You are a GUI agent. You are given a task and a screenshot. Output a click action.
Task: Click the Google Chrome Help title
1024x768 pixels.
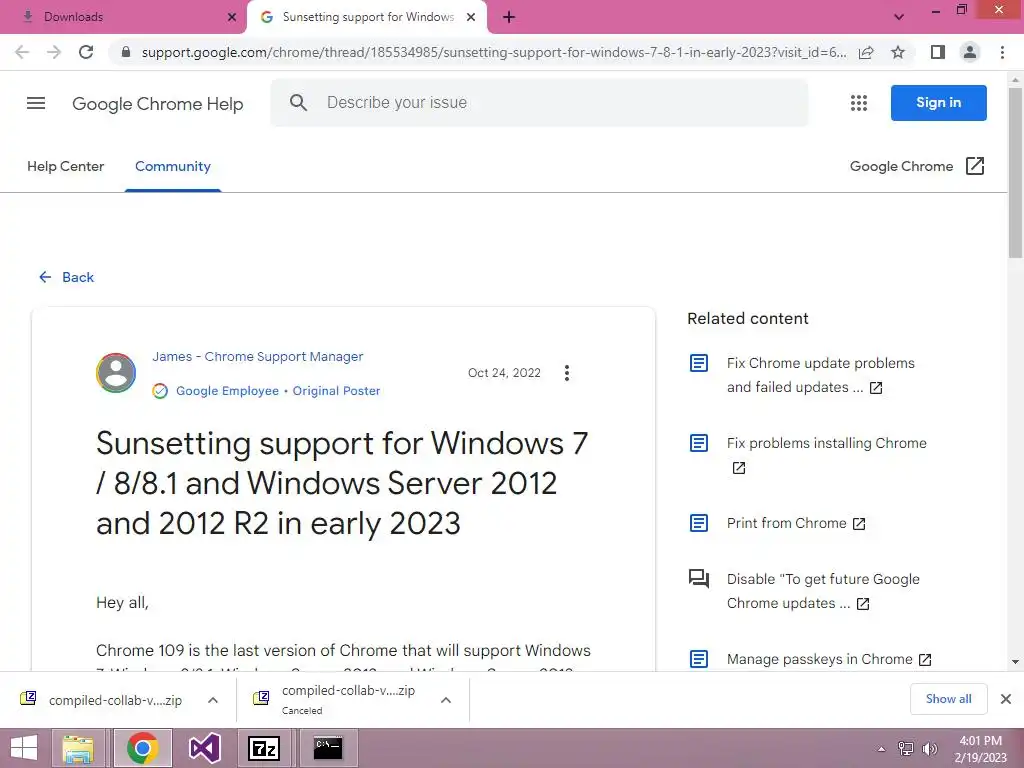[x=157, y=103]
